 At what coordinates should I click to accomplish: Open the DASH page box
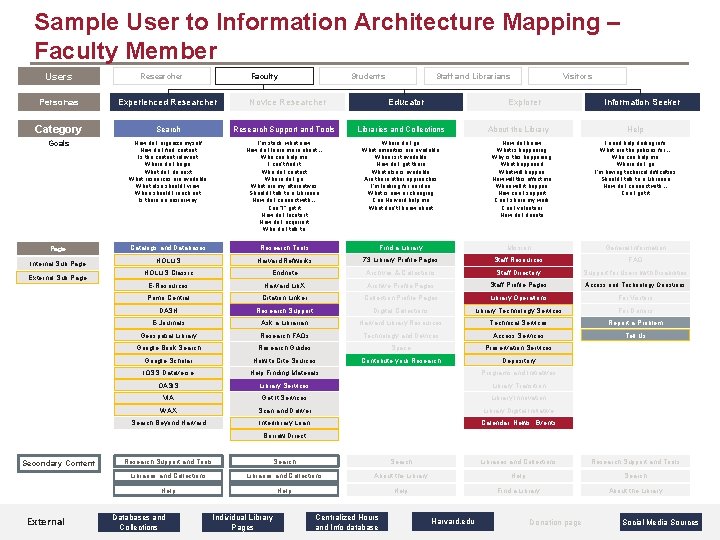168,310
